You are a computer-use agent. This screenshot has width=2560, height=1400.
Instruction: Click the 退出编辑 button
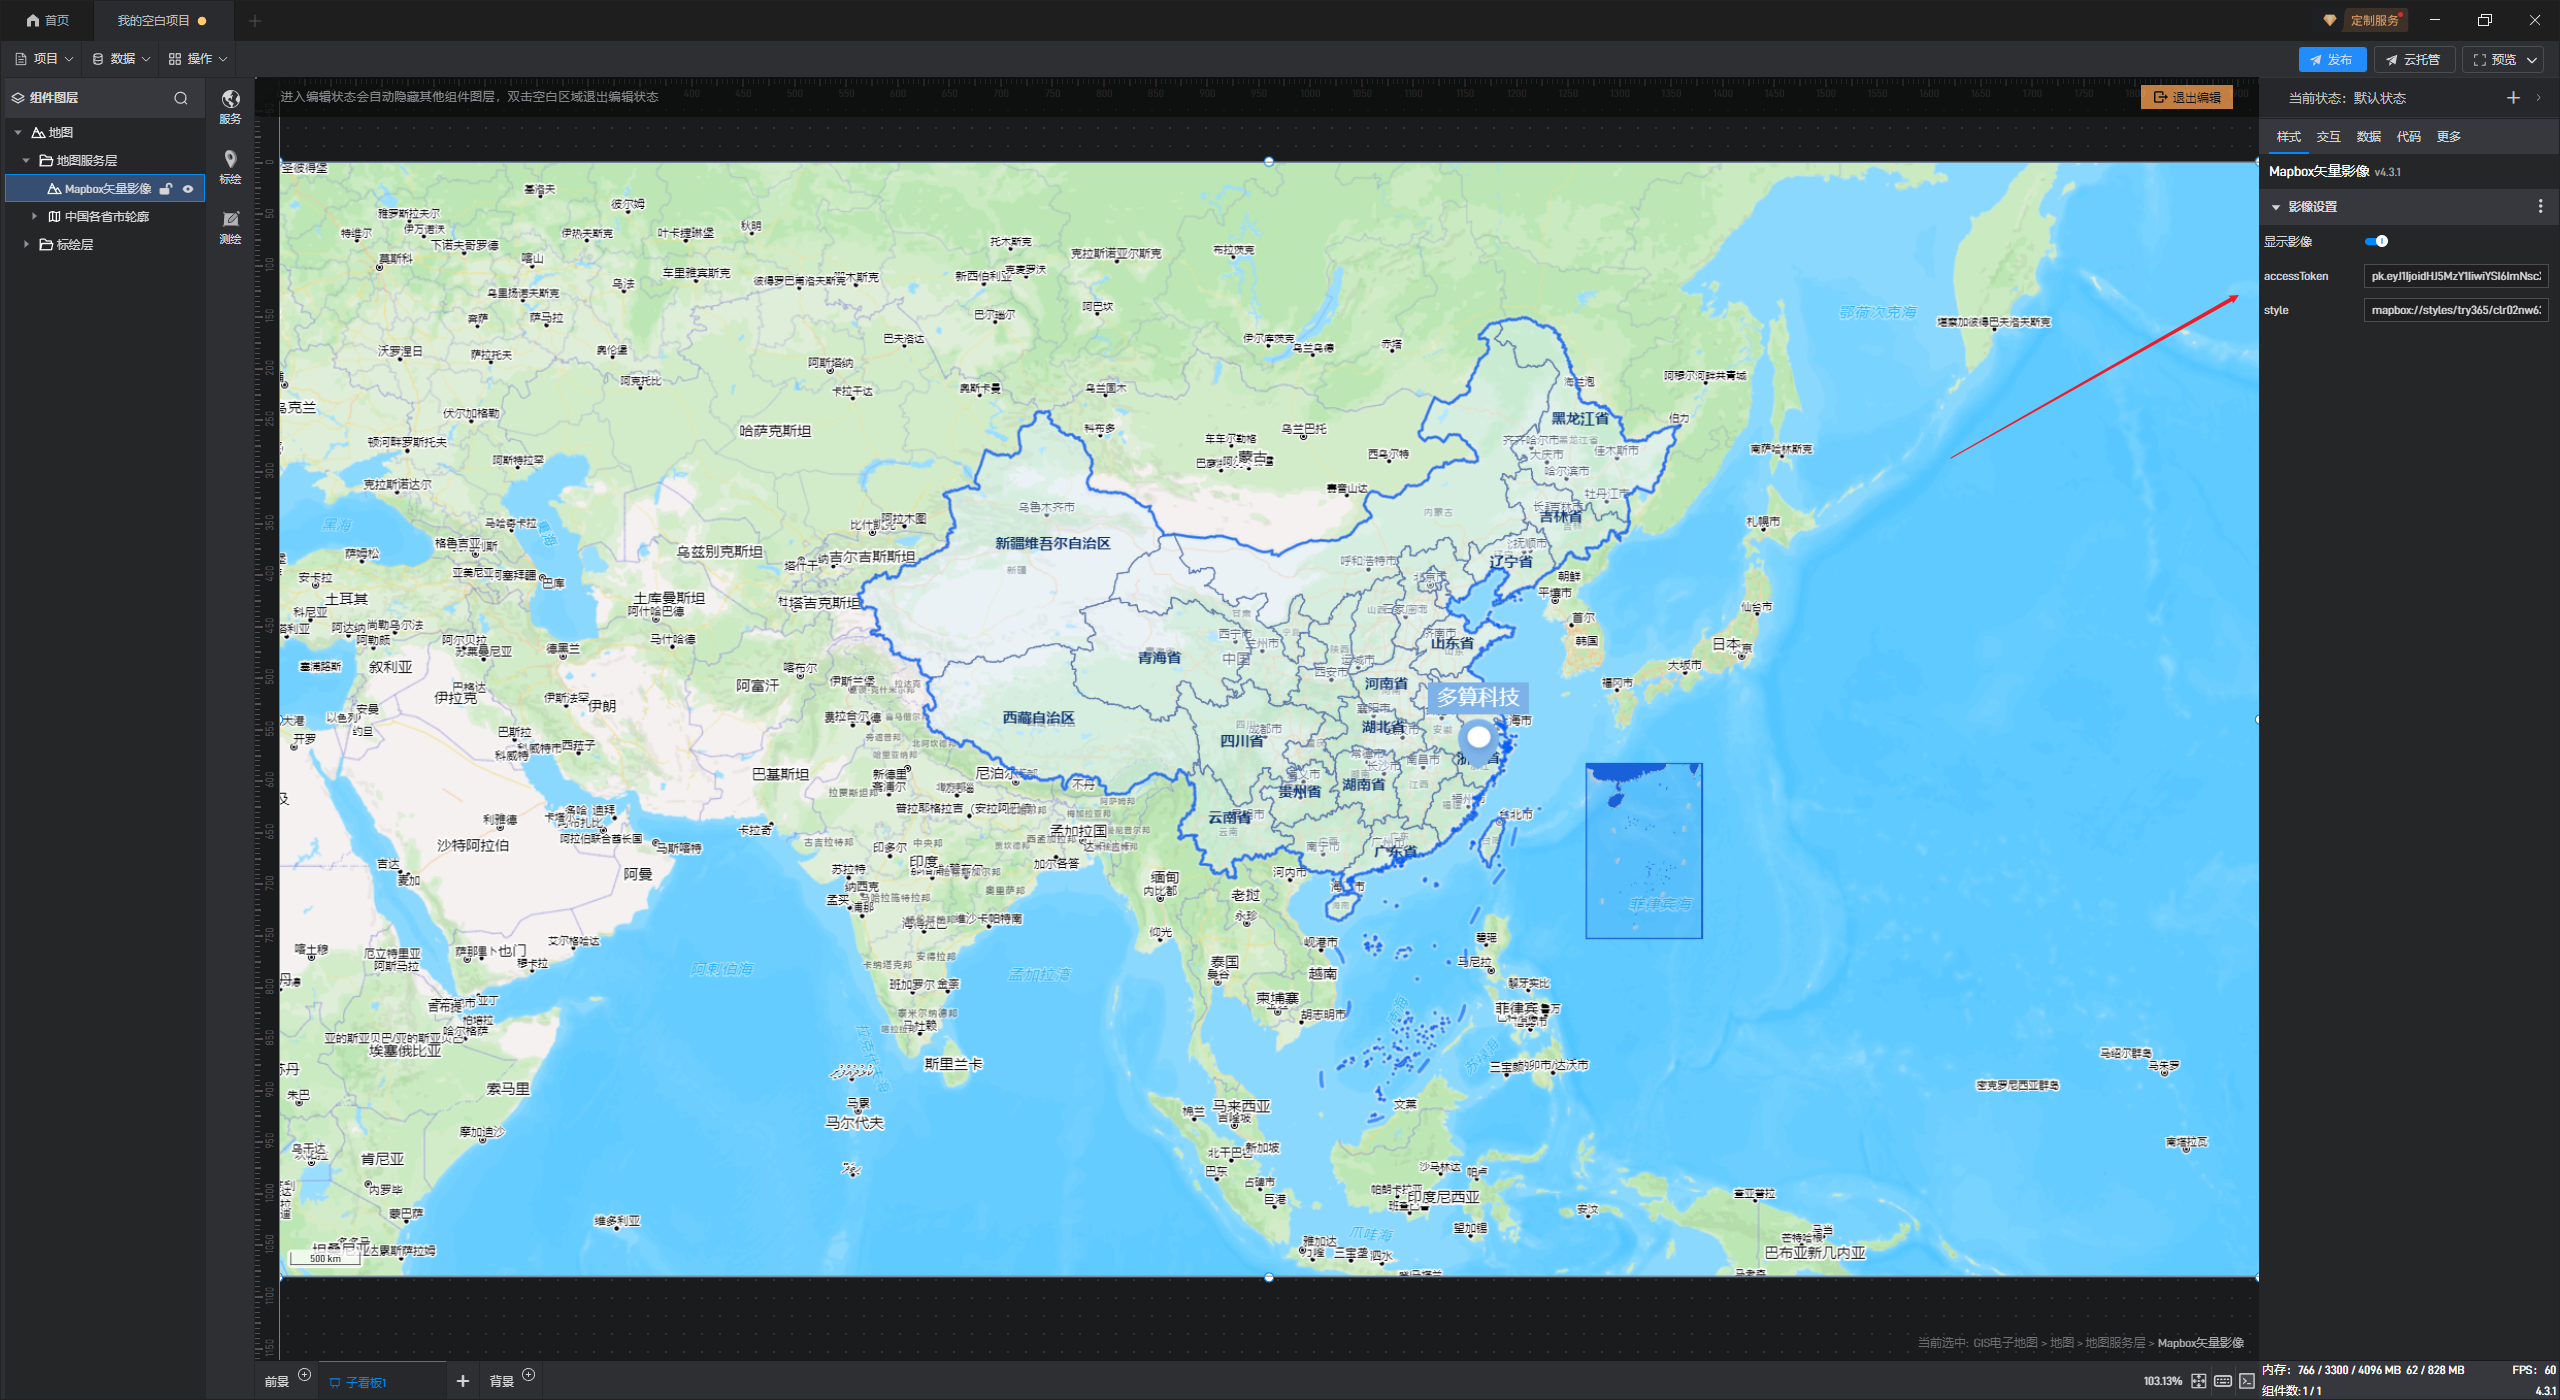2186,97
